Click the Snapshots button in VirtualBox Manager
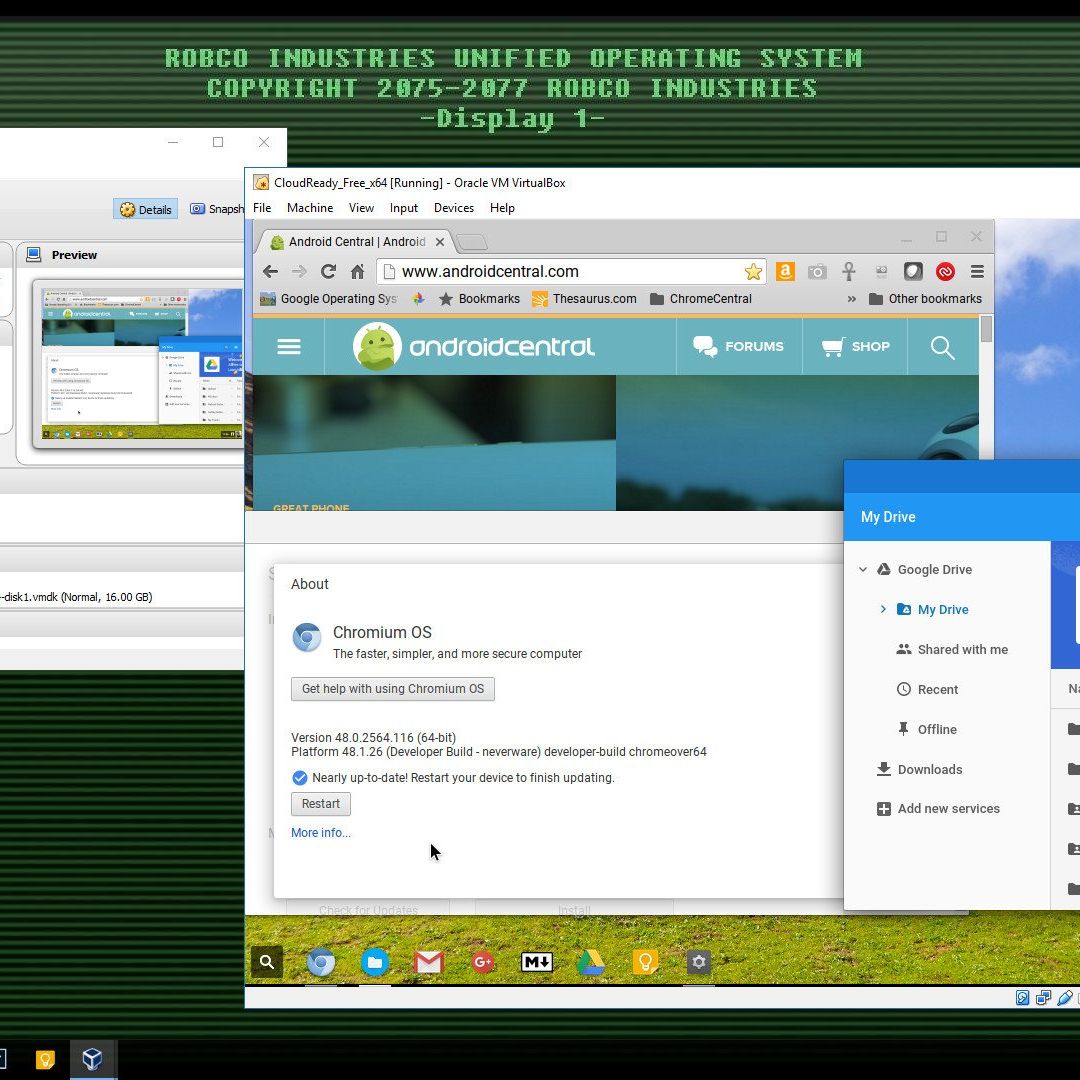Image resolution: width=1080 pixels, height=1080 pixels. coord(216,209)
